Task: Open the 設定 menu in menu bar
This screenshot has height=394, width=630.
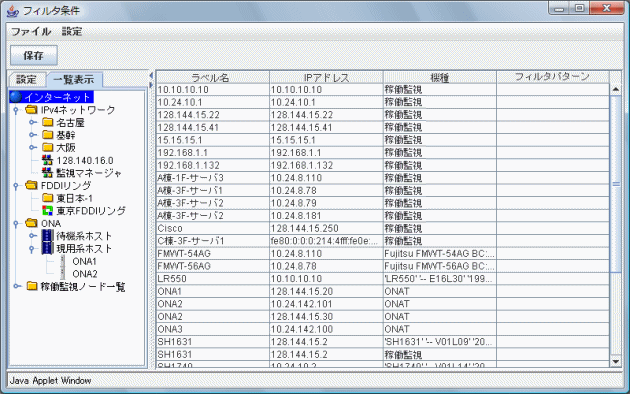Action: coord(72,31)
